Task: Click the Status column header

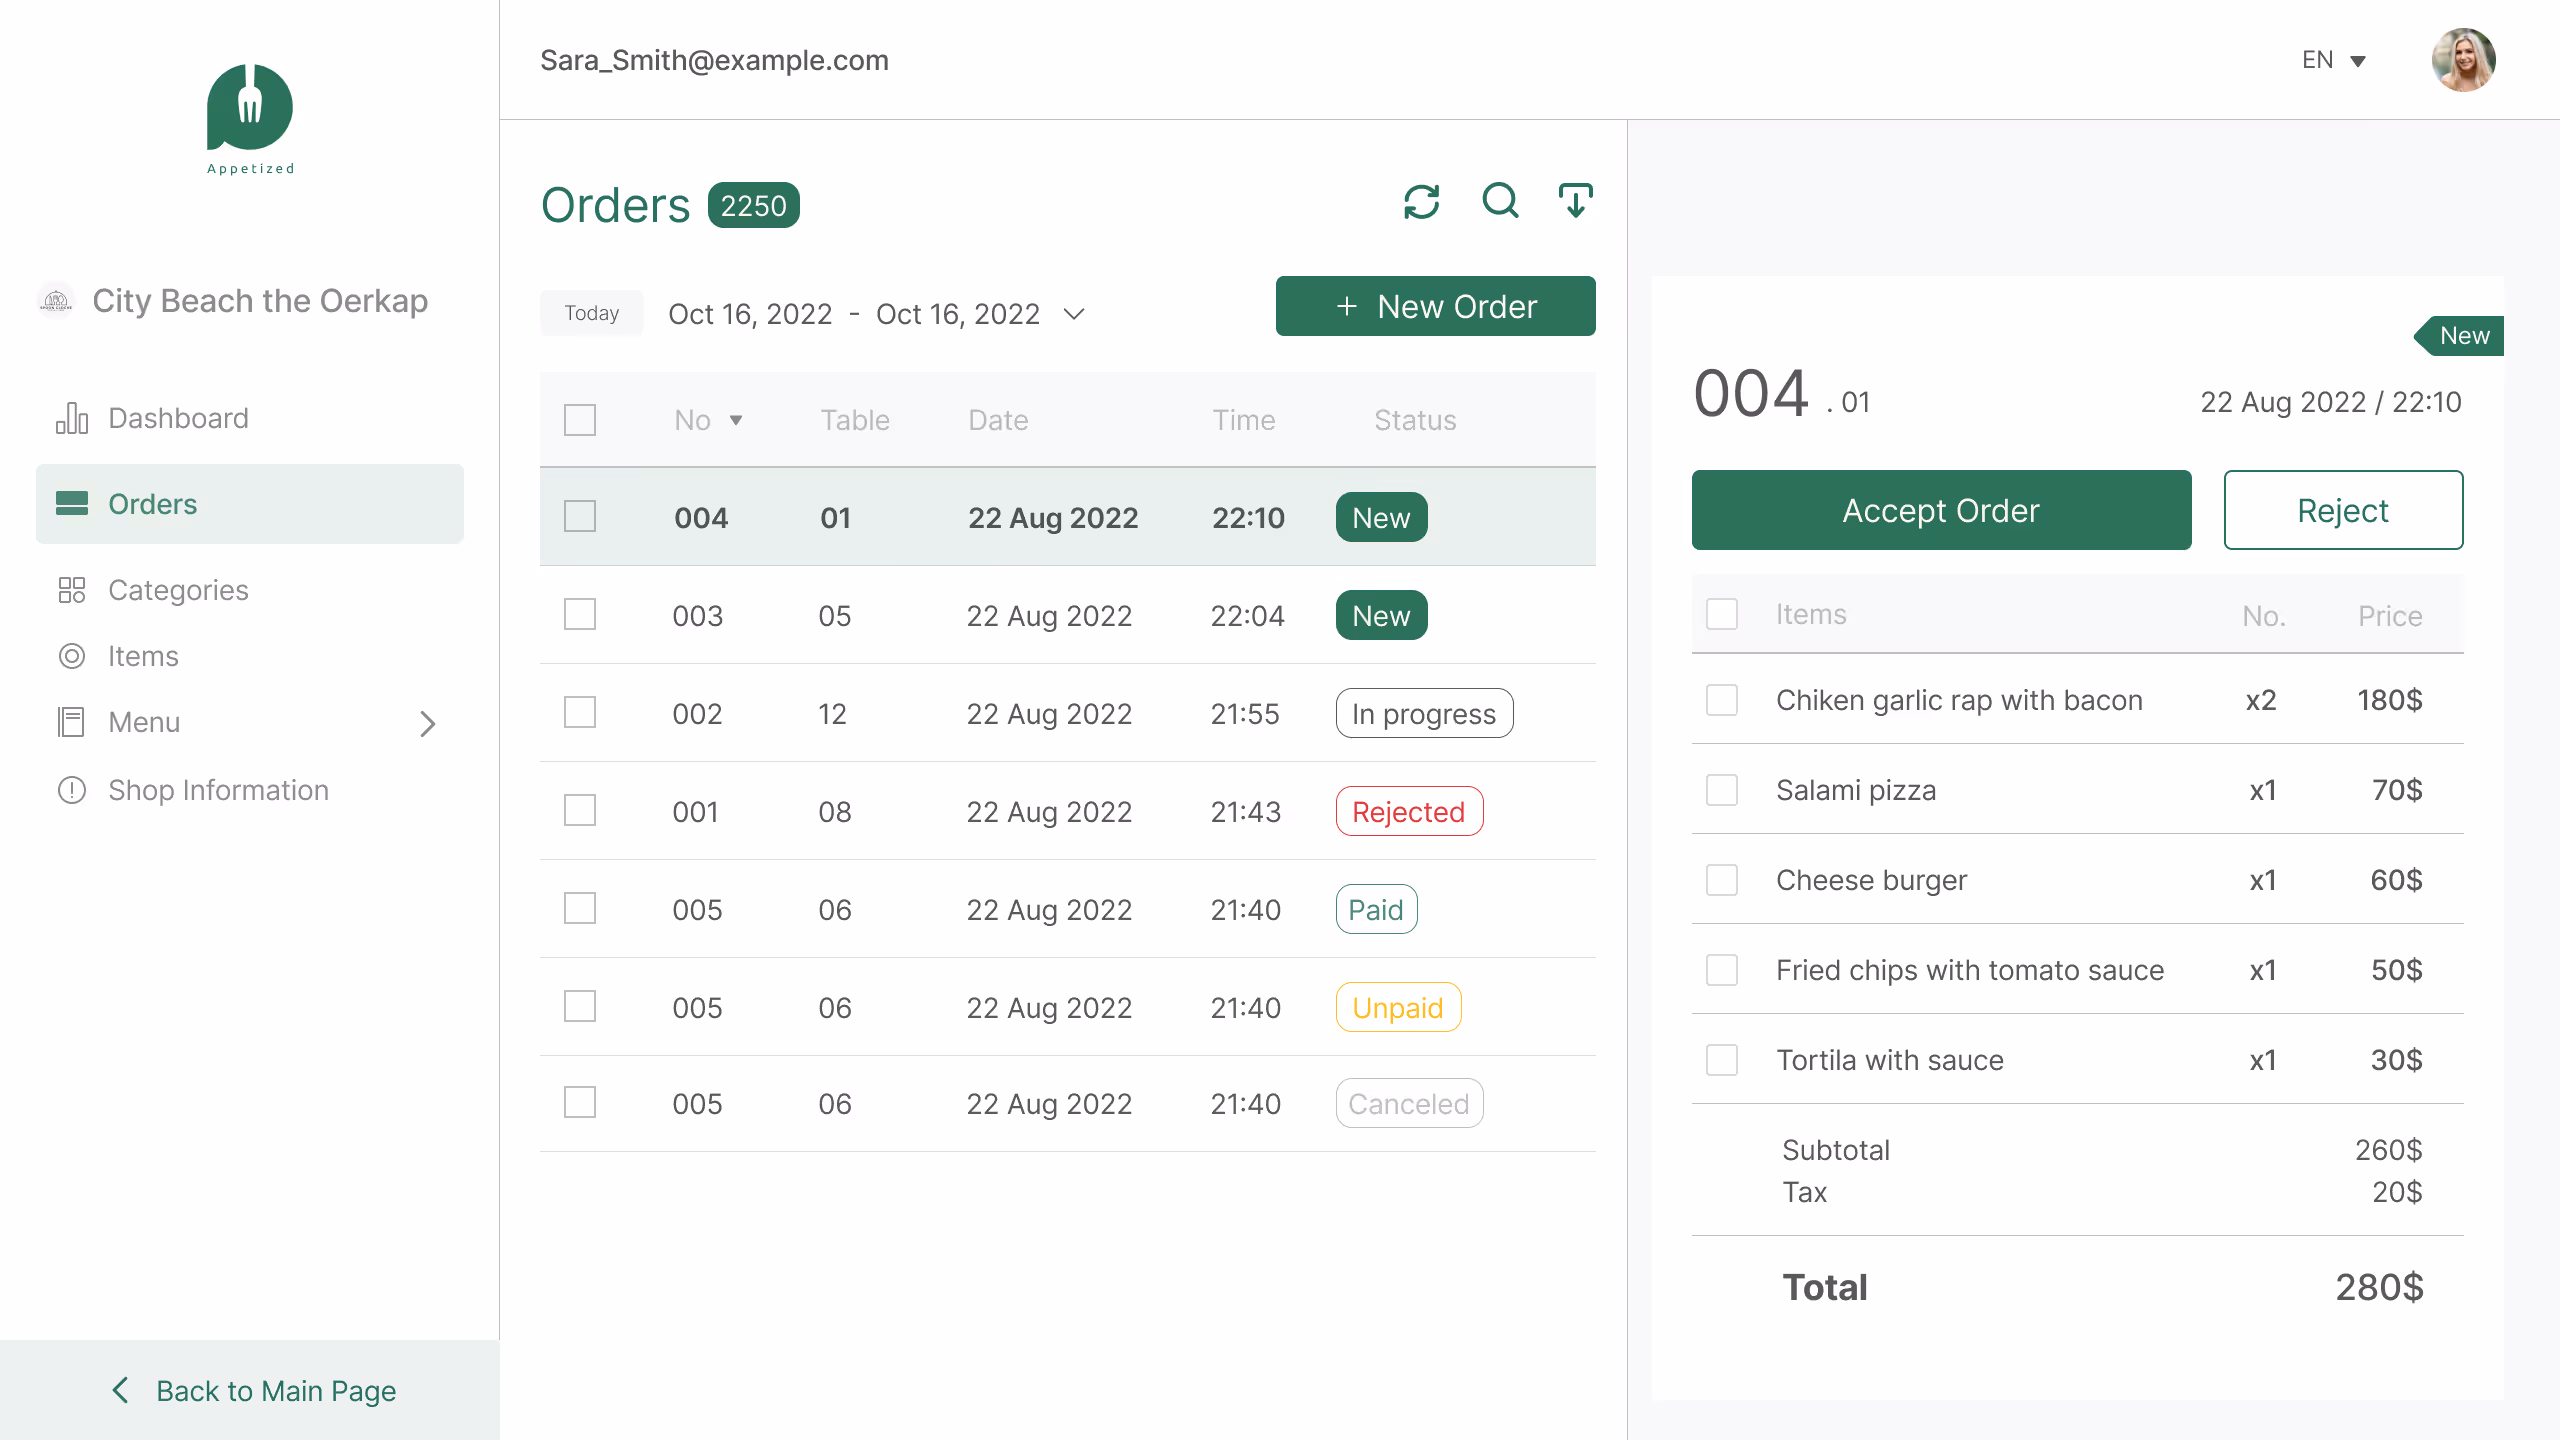Action: pos(1415,420)
